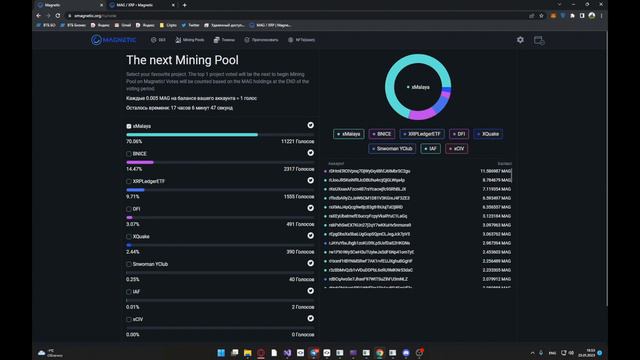Toggle XQuake legend chip under chart
Viewport: 640px width, 360px height.
tap(488, 134)
